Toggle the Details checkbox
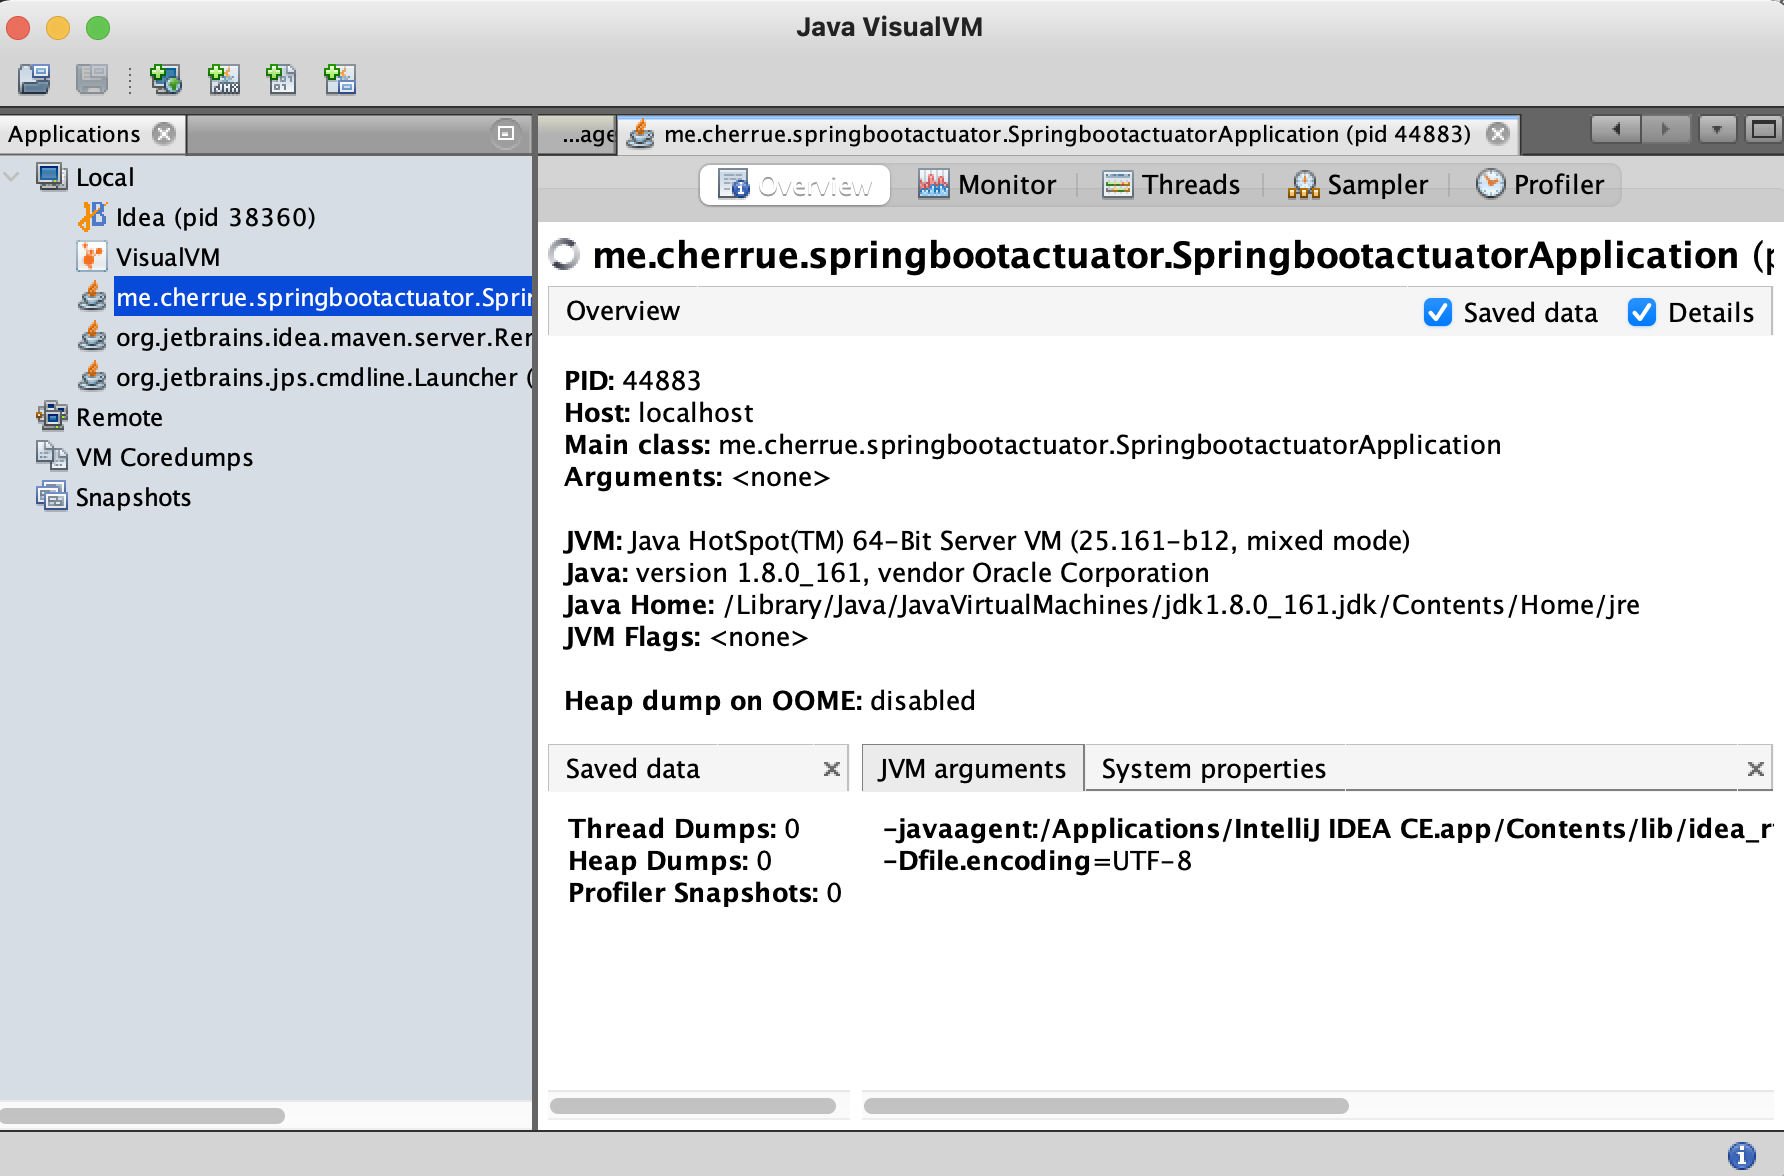 [1642, 313]
